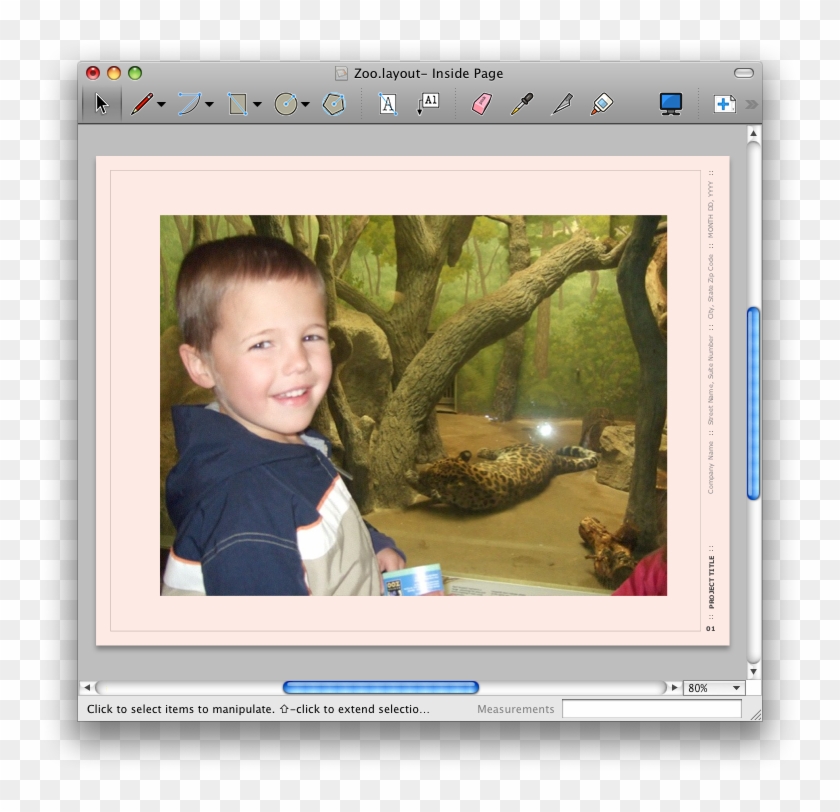Open the oval tool dropdown menu

click(x=304, y=105)
